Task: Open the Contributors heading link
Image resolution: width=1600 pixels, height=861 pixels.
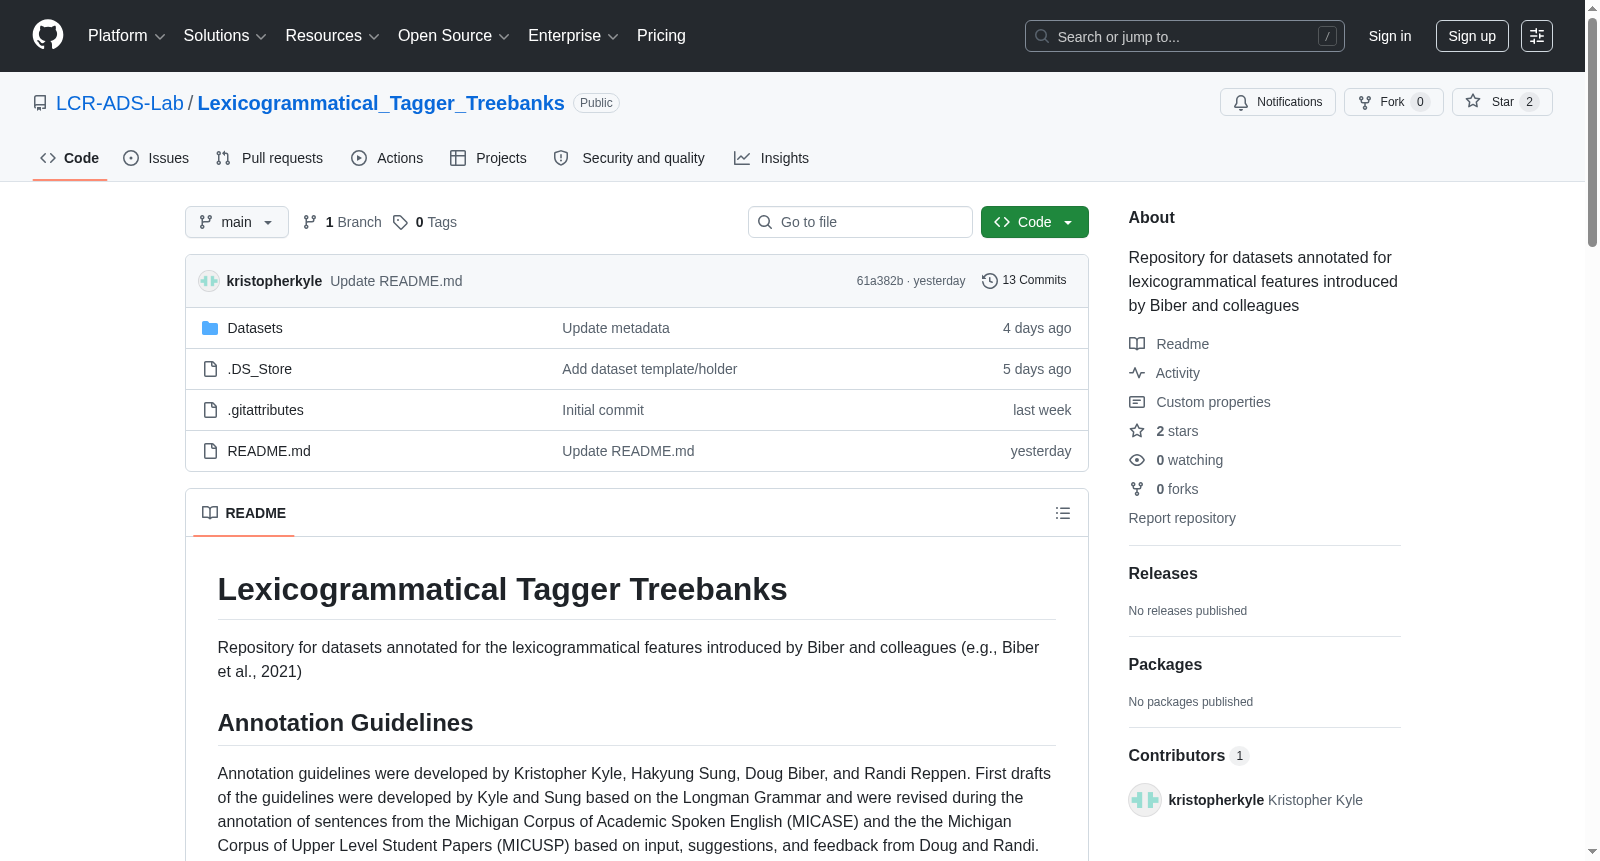Action: (x=1188, y=756)
